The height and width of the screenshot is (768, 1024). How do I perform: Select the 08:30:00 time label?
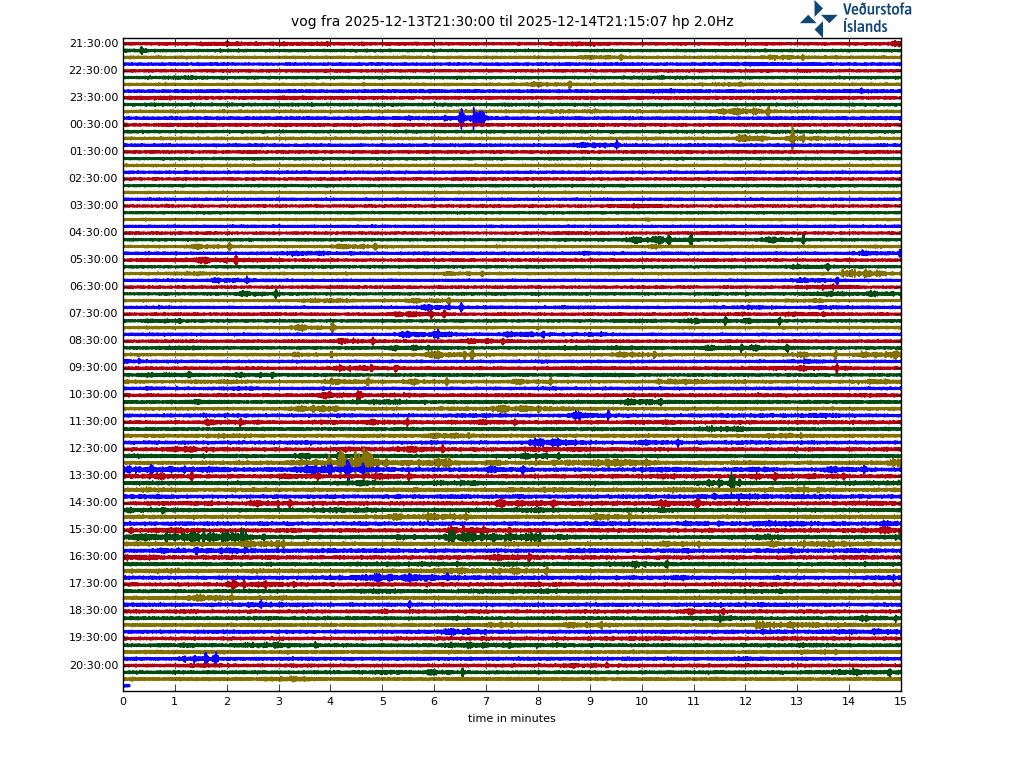coord(94,341)
